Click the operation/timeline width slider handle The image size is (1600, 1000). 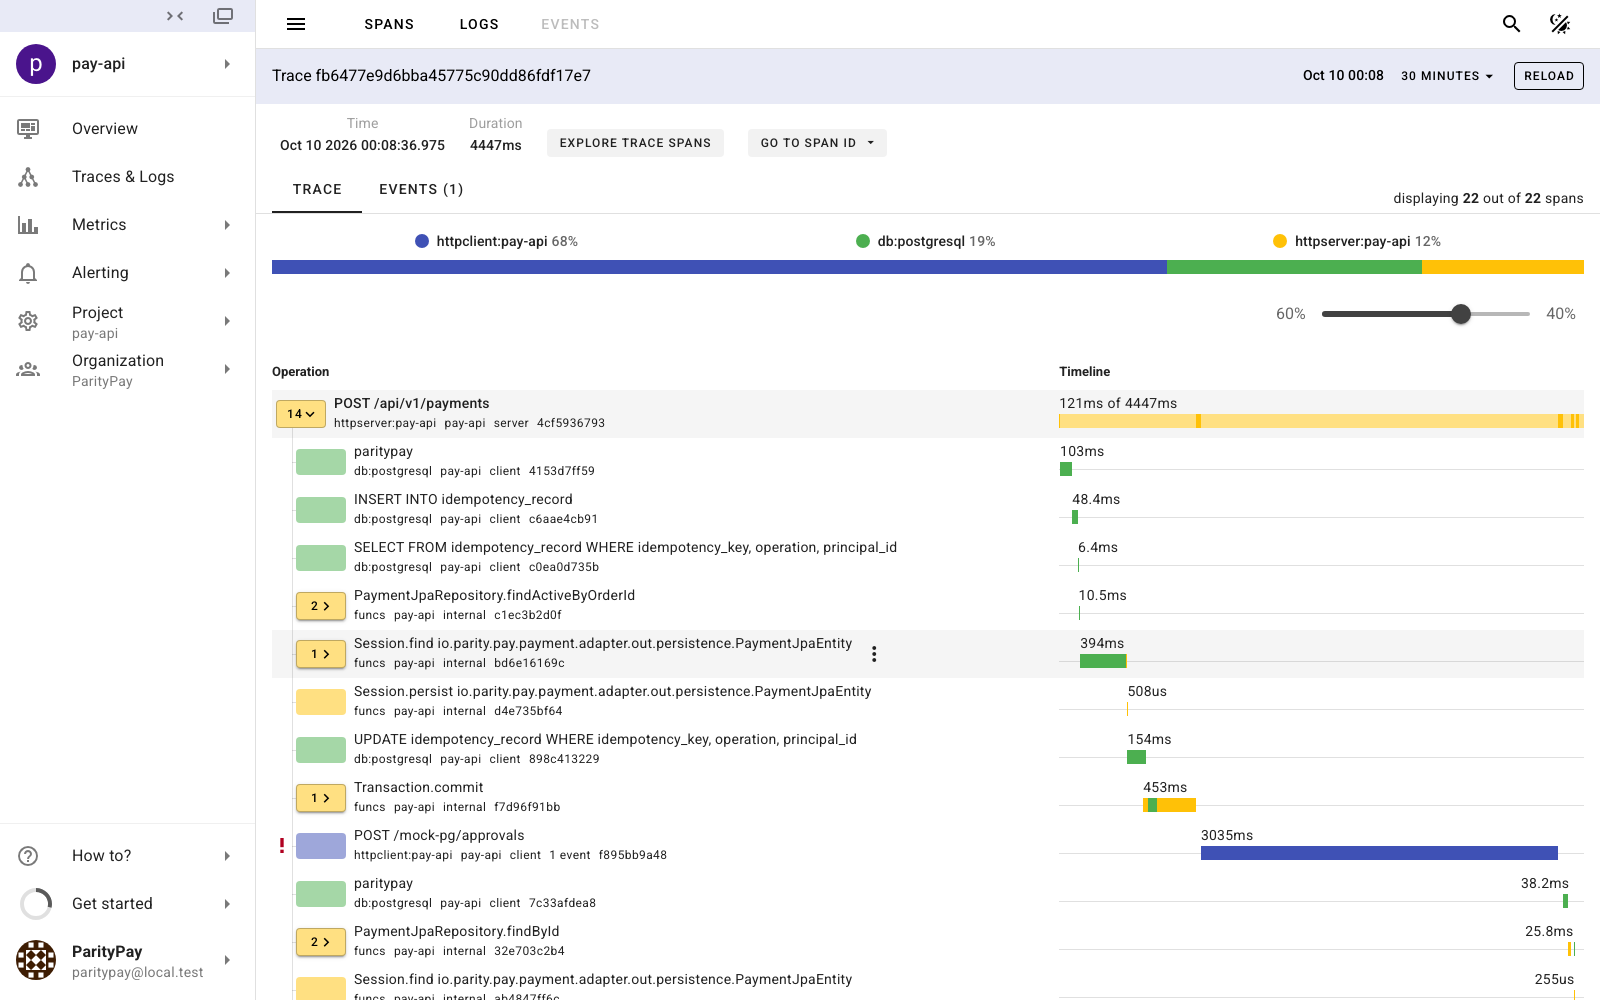[x=1461, y=314]
